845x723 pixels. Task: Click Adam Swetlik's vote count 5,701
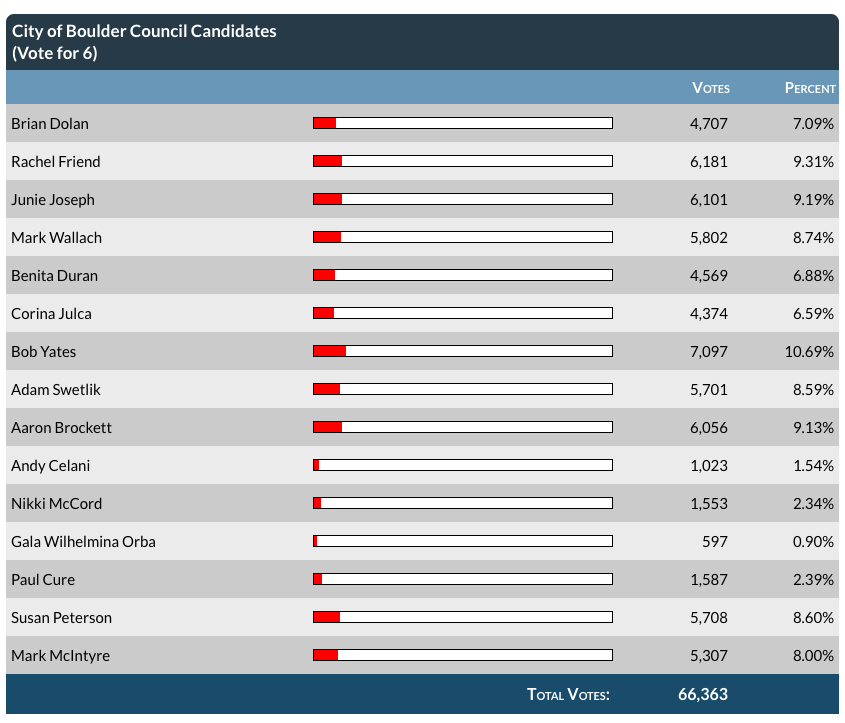[x=708, y=389]
